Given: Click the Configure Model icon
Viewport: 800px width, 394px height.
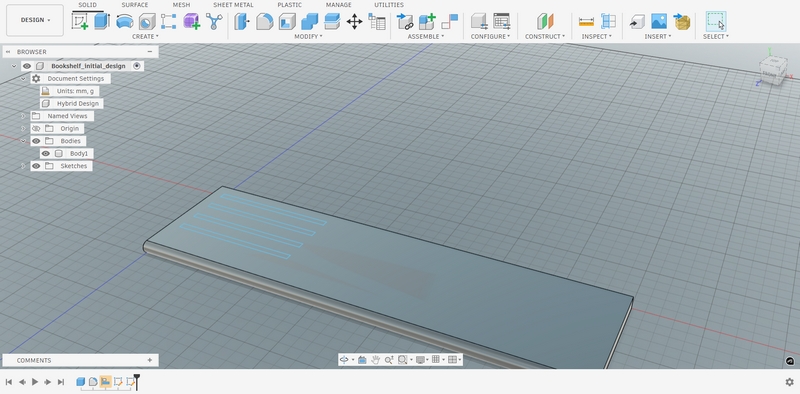Looking at the screenshot, I should 479,21.
